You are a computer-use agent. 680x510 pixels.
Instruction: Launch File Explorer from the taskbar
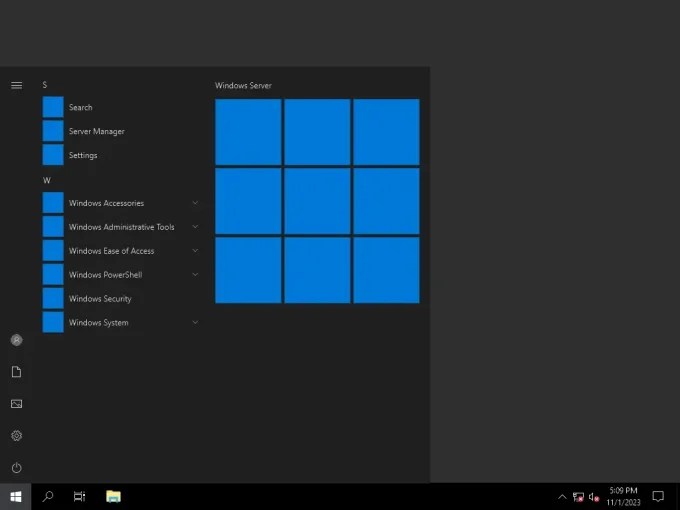(113, 497)
